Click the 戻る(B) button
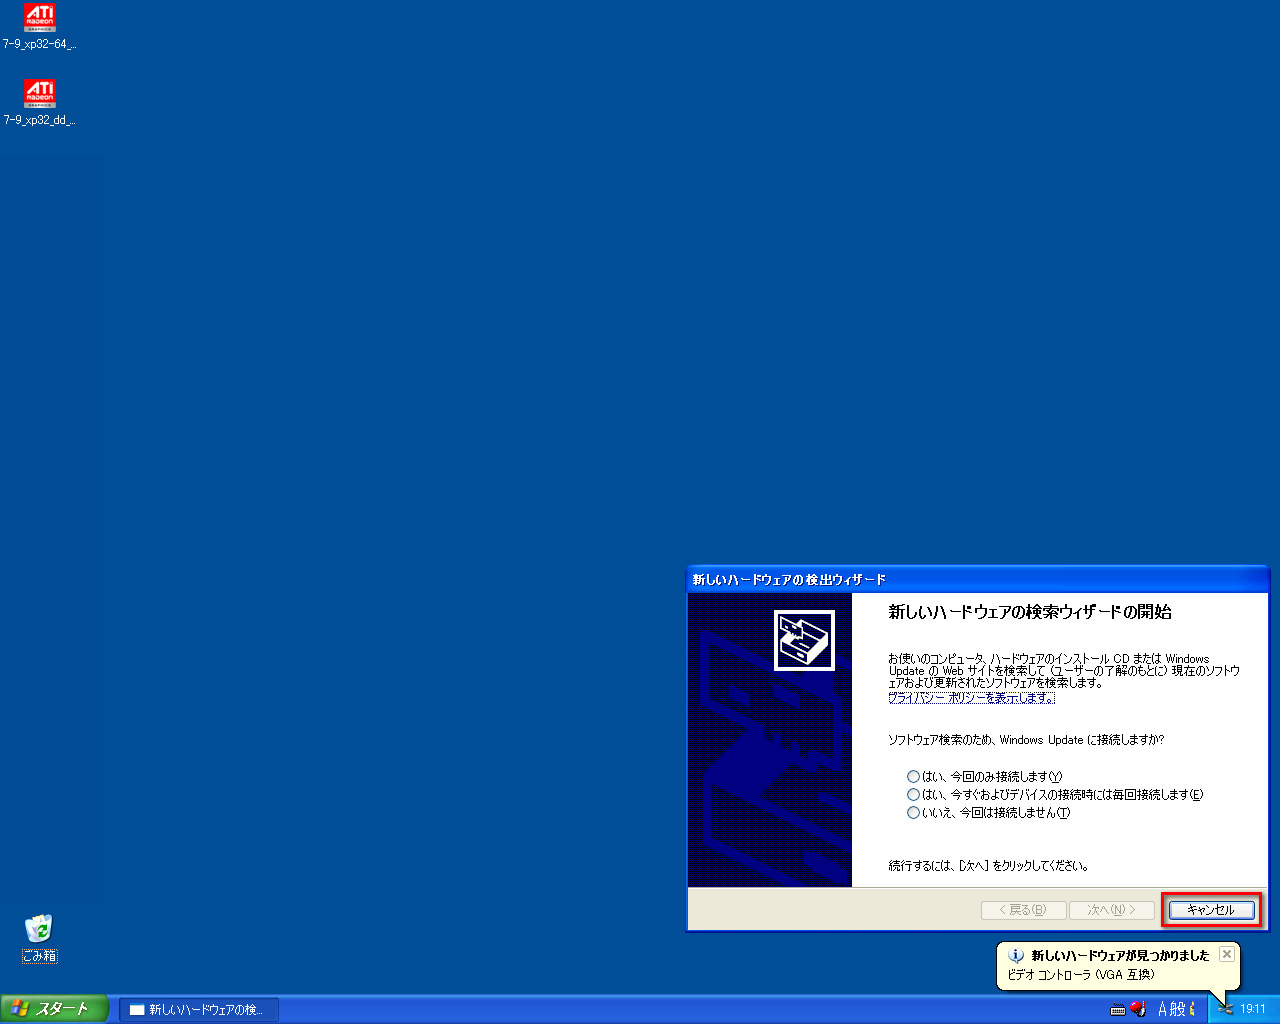The height and width of the screenshot is (1024, 1280). pyautogui.click(x=1023, y=910)
